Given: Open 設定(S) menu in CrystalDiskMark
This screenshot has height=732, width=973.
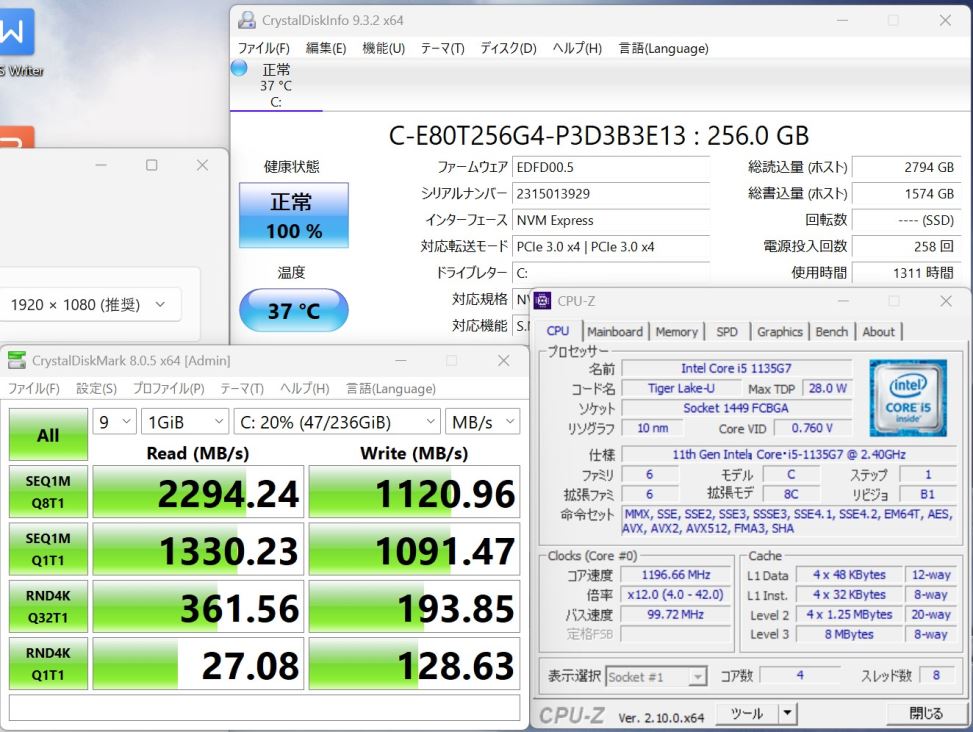Looking at the screenshot, I should pos(96,388).
